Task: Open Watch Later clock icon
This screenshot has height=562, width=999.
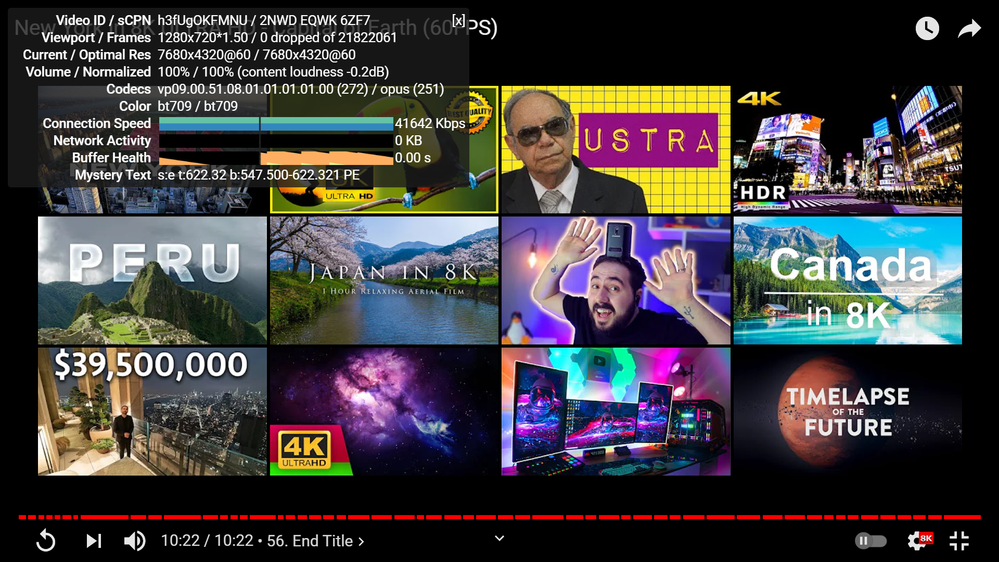Action: pyautogui.click(x=927, y=28)
